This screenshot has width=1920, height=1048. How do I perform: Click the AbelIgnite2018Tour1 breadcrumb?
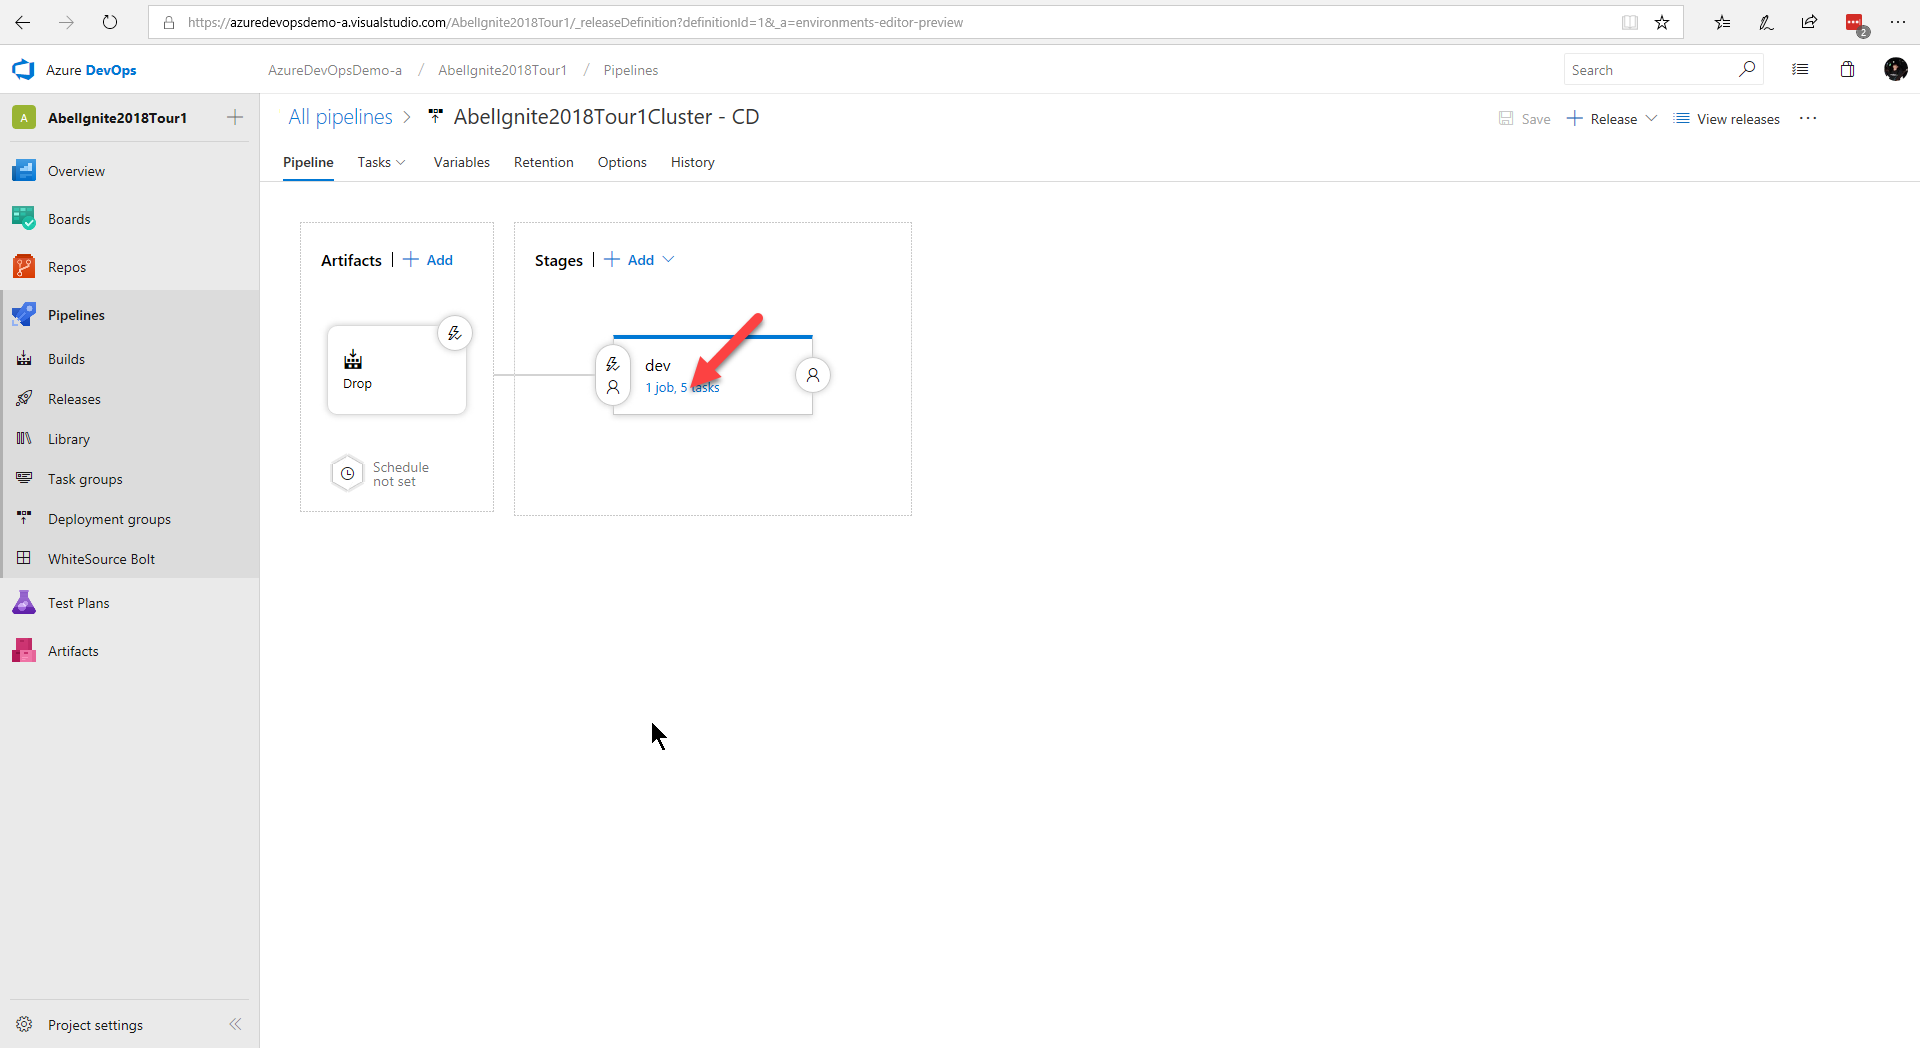tap(502, 70)
